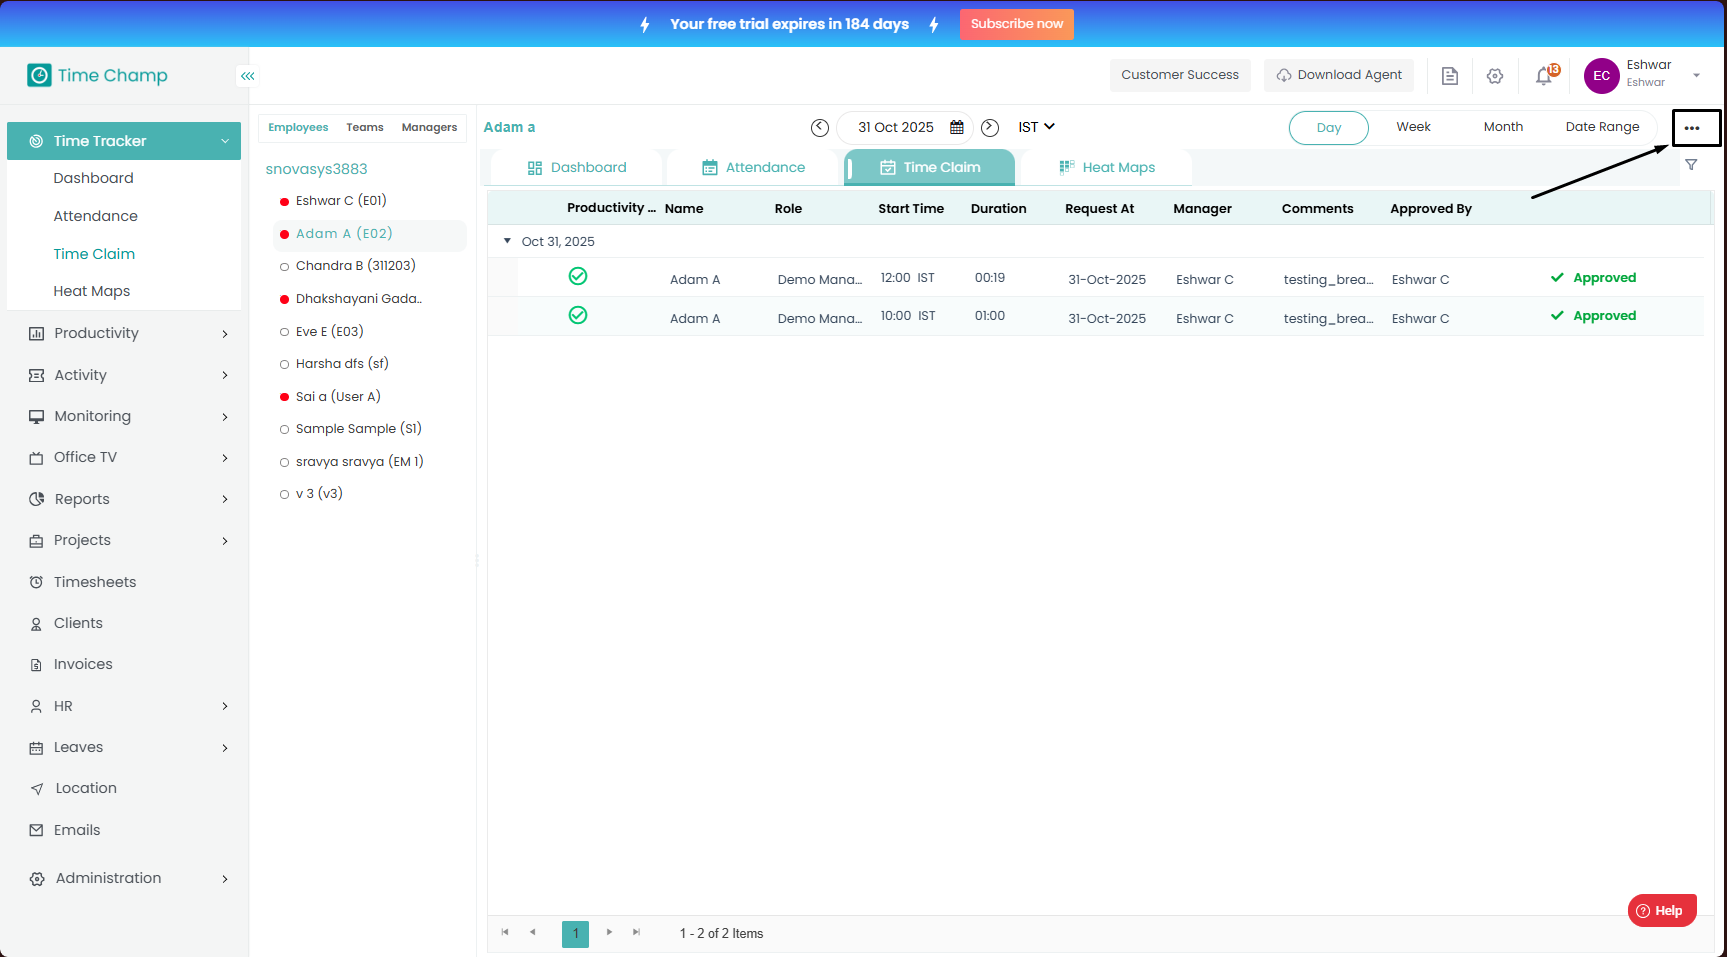Open the IST timezone dropdown
Viewport: 1727px width, 957px height.
pyautogui.click(x=1036, y=127)
